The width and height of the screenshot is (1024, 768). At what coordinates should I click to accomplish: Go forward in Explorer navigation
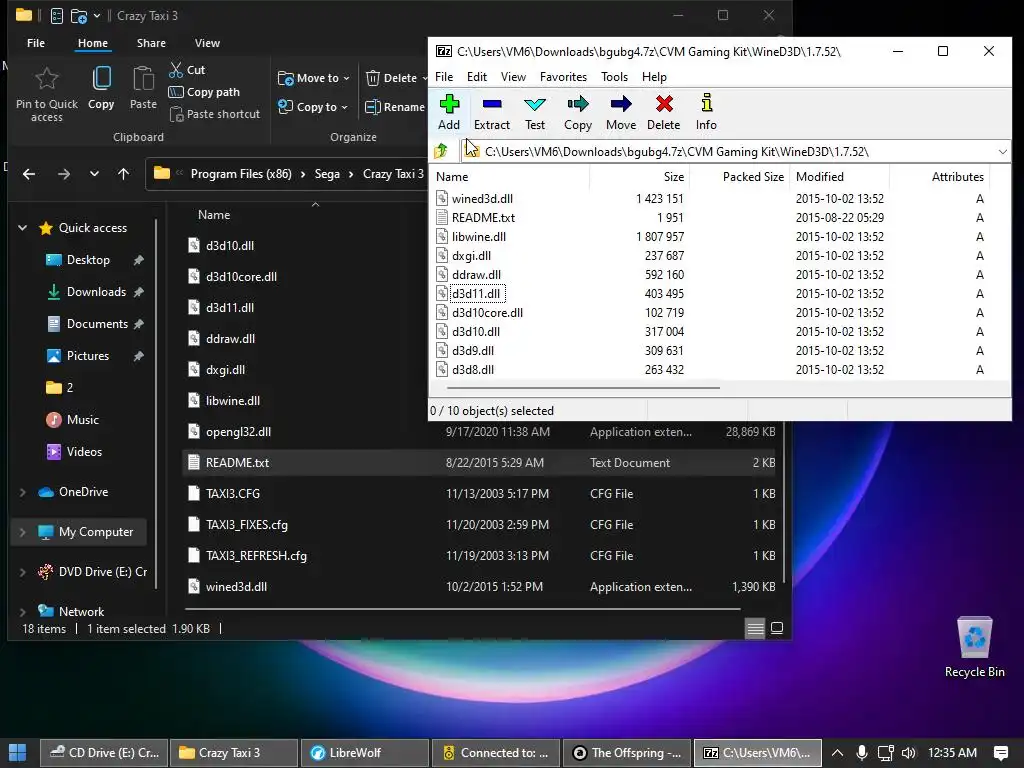[63, 174]
